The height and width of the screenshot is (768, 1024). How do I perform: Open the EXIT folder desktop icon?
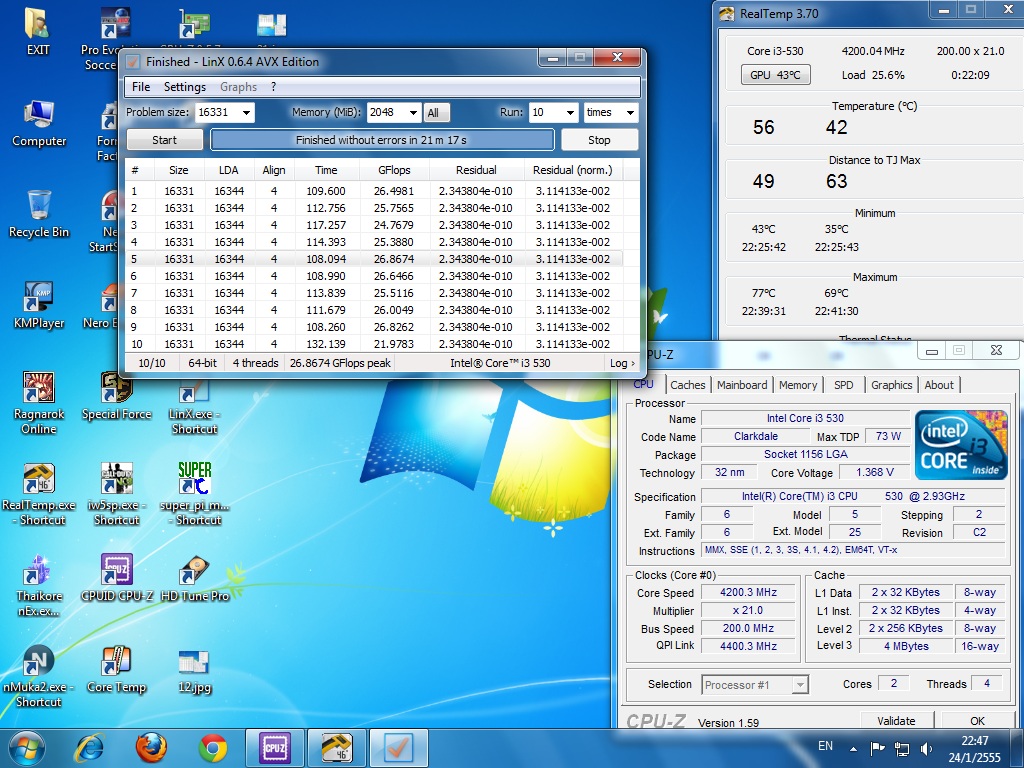pyautogui.click(x=38, y=31)
